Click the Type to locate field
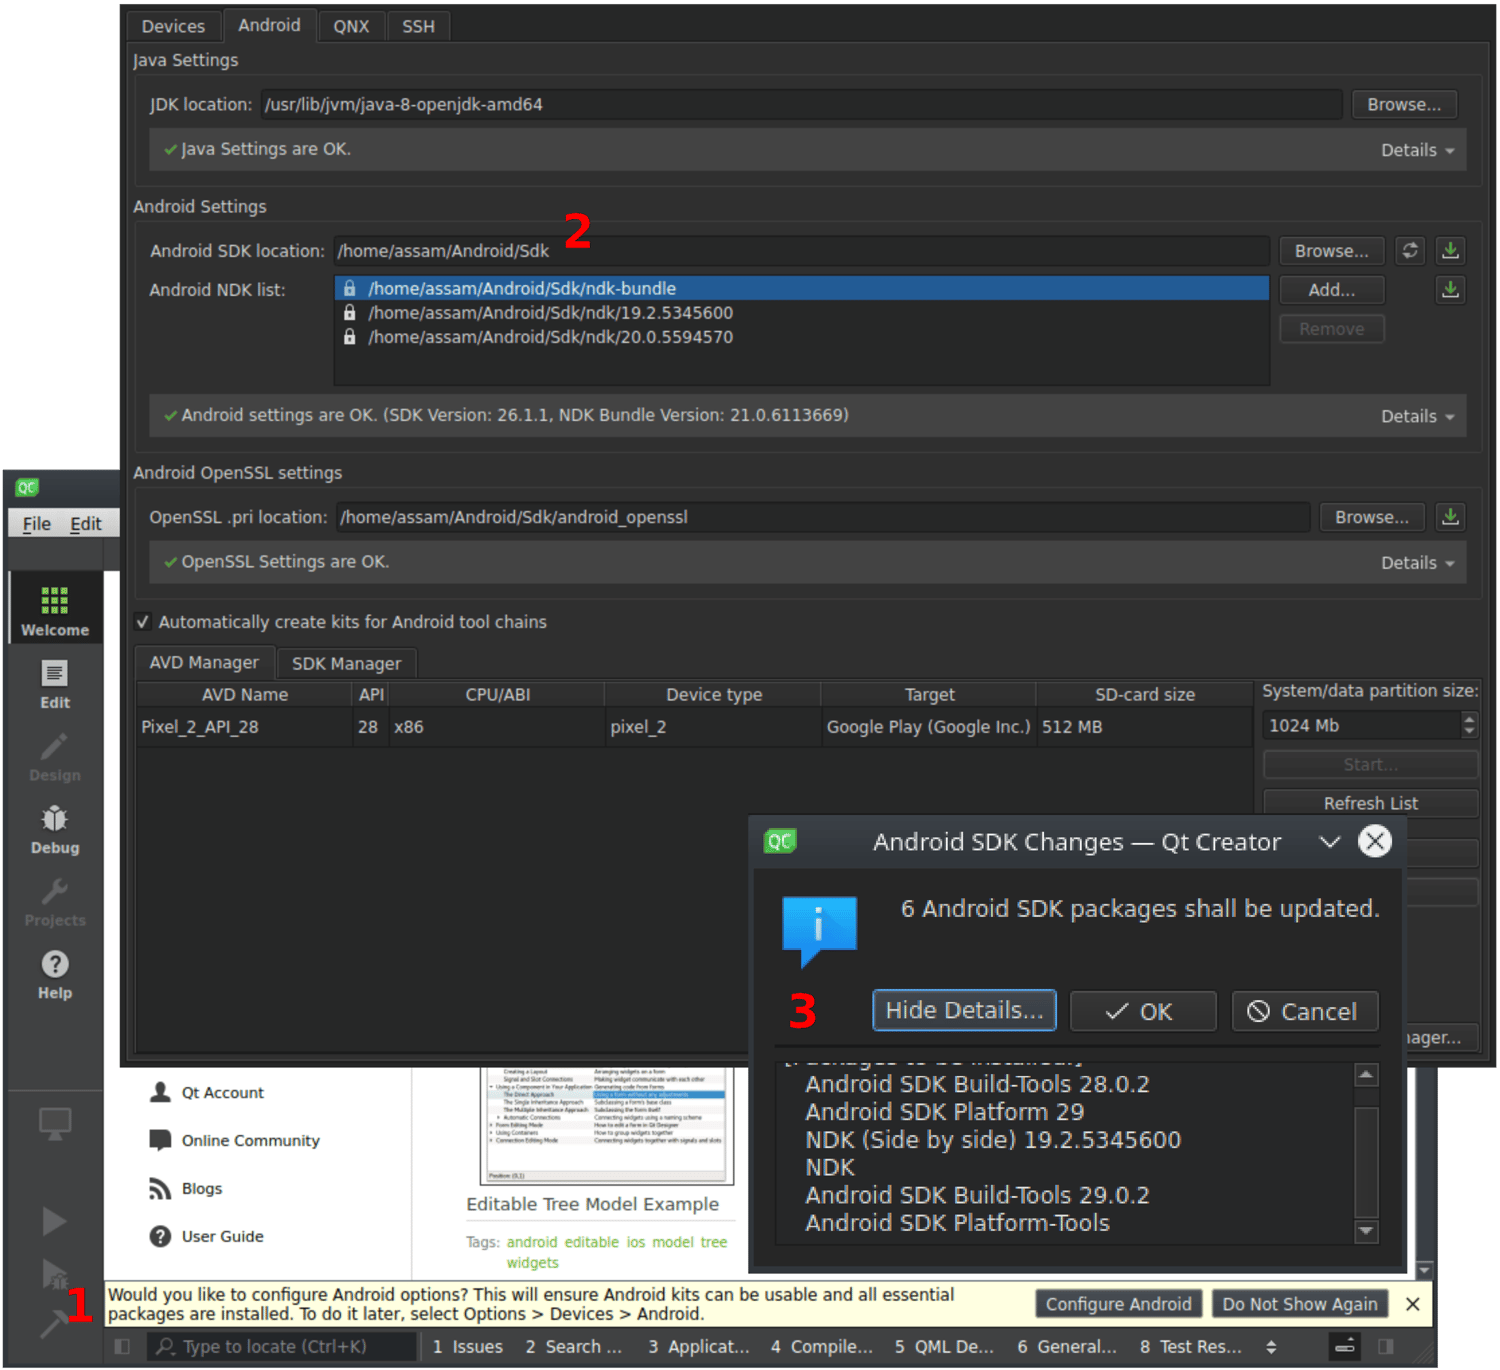Image resolution: width=1500 pixels, height=1370 pixels. pos(283,1347)
